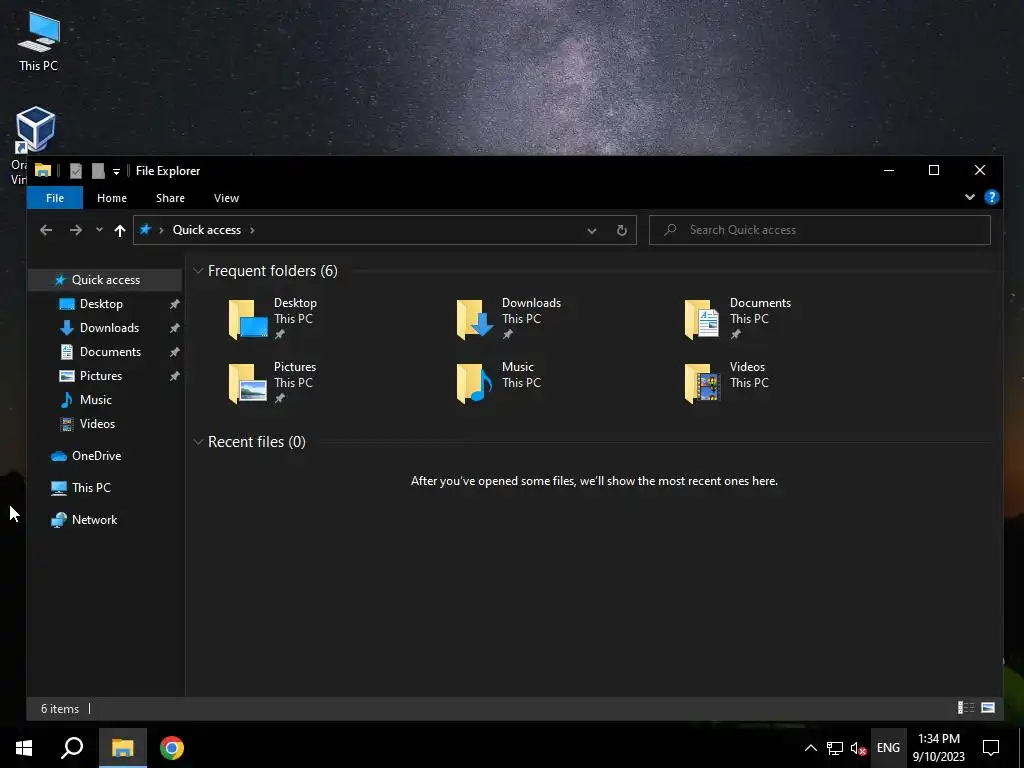Open the clock showing 1:34 PM
Image resolution: width=1024 pixels, height=768 pixels.
point(938,748)
